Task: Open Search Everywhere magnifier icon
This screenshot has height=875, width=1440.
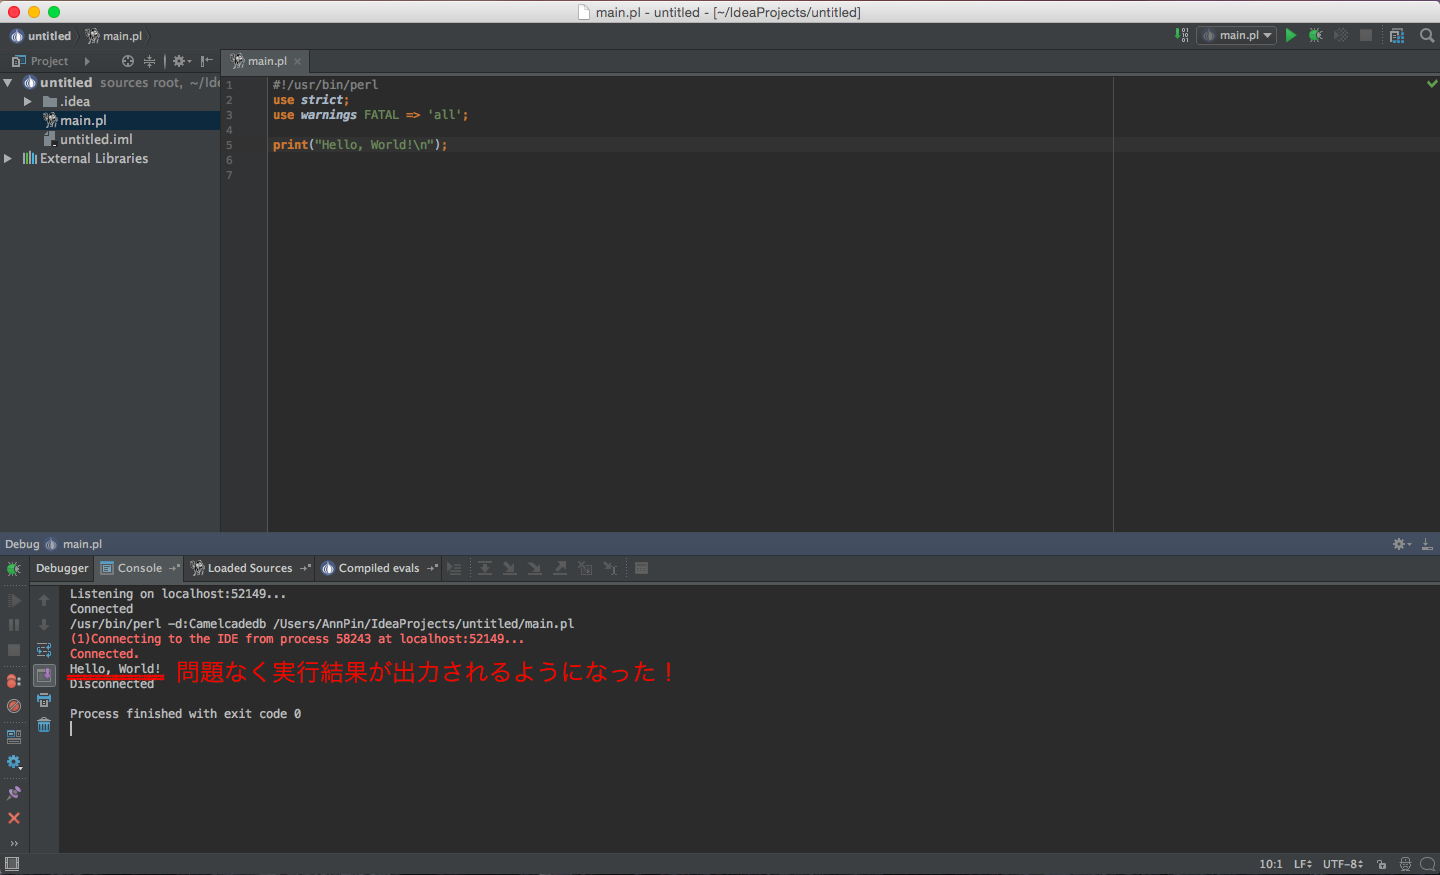Action: pos(1427,35)
